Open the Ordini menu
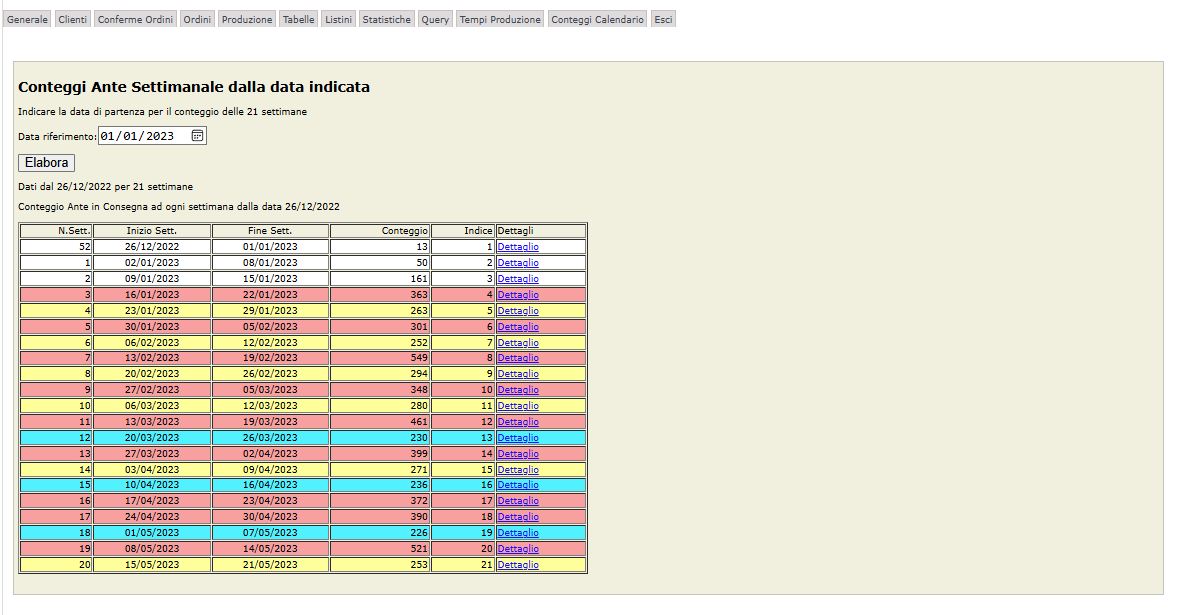The height and width of the screenshot is (615, 1178). click(x=197, y=20)
